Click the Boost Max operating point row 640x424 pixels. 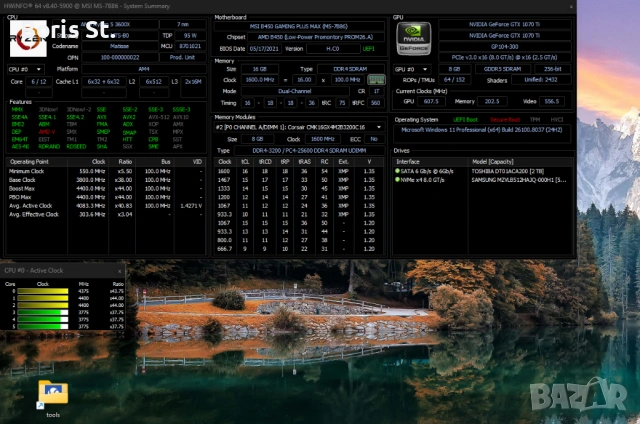pyautogui.click(x=105, y=189)
